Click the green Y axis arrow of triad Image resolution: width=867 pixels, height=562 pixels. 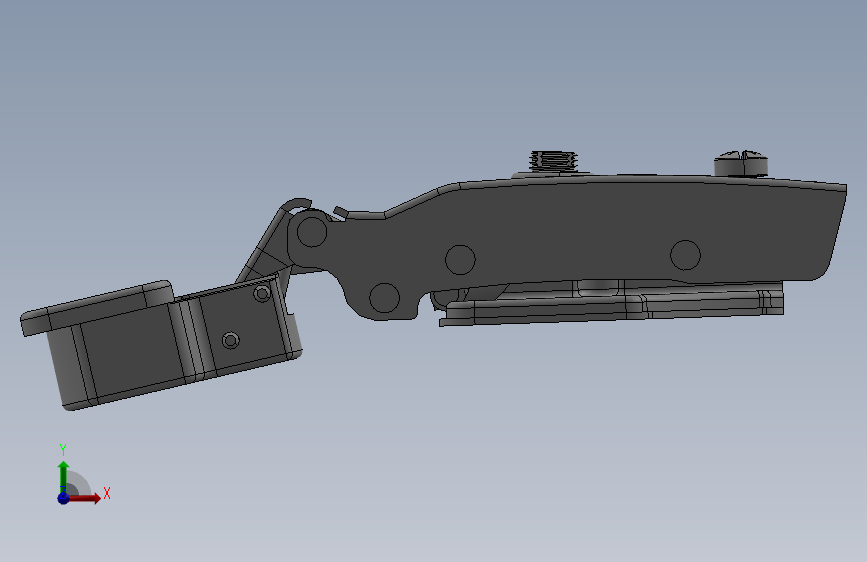(x=63, y=476)
